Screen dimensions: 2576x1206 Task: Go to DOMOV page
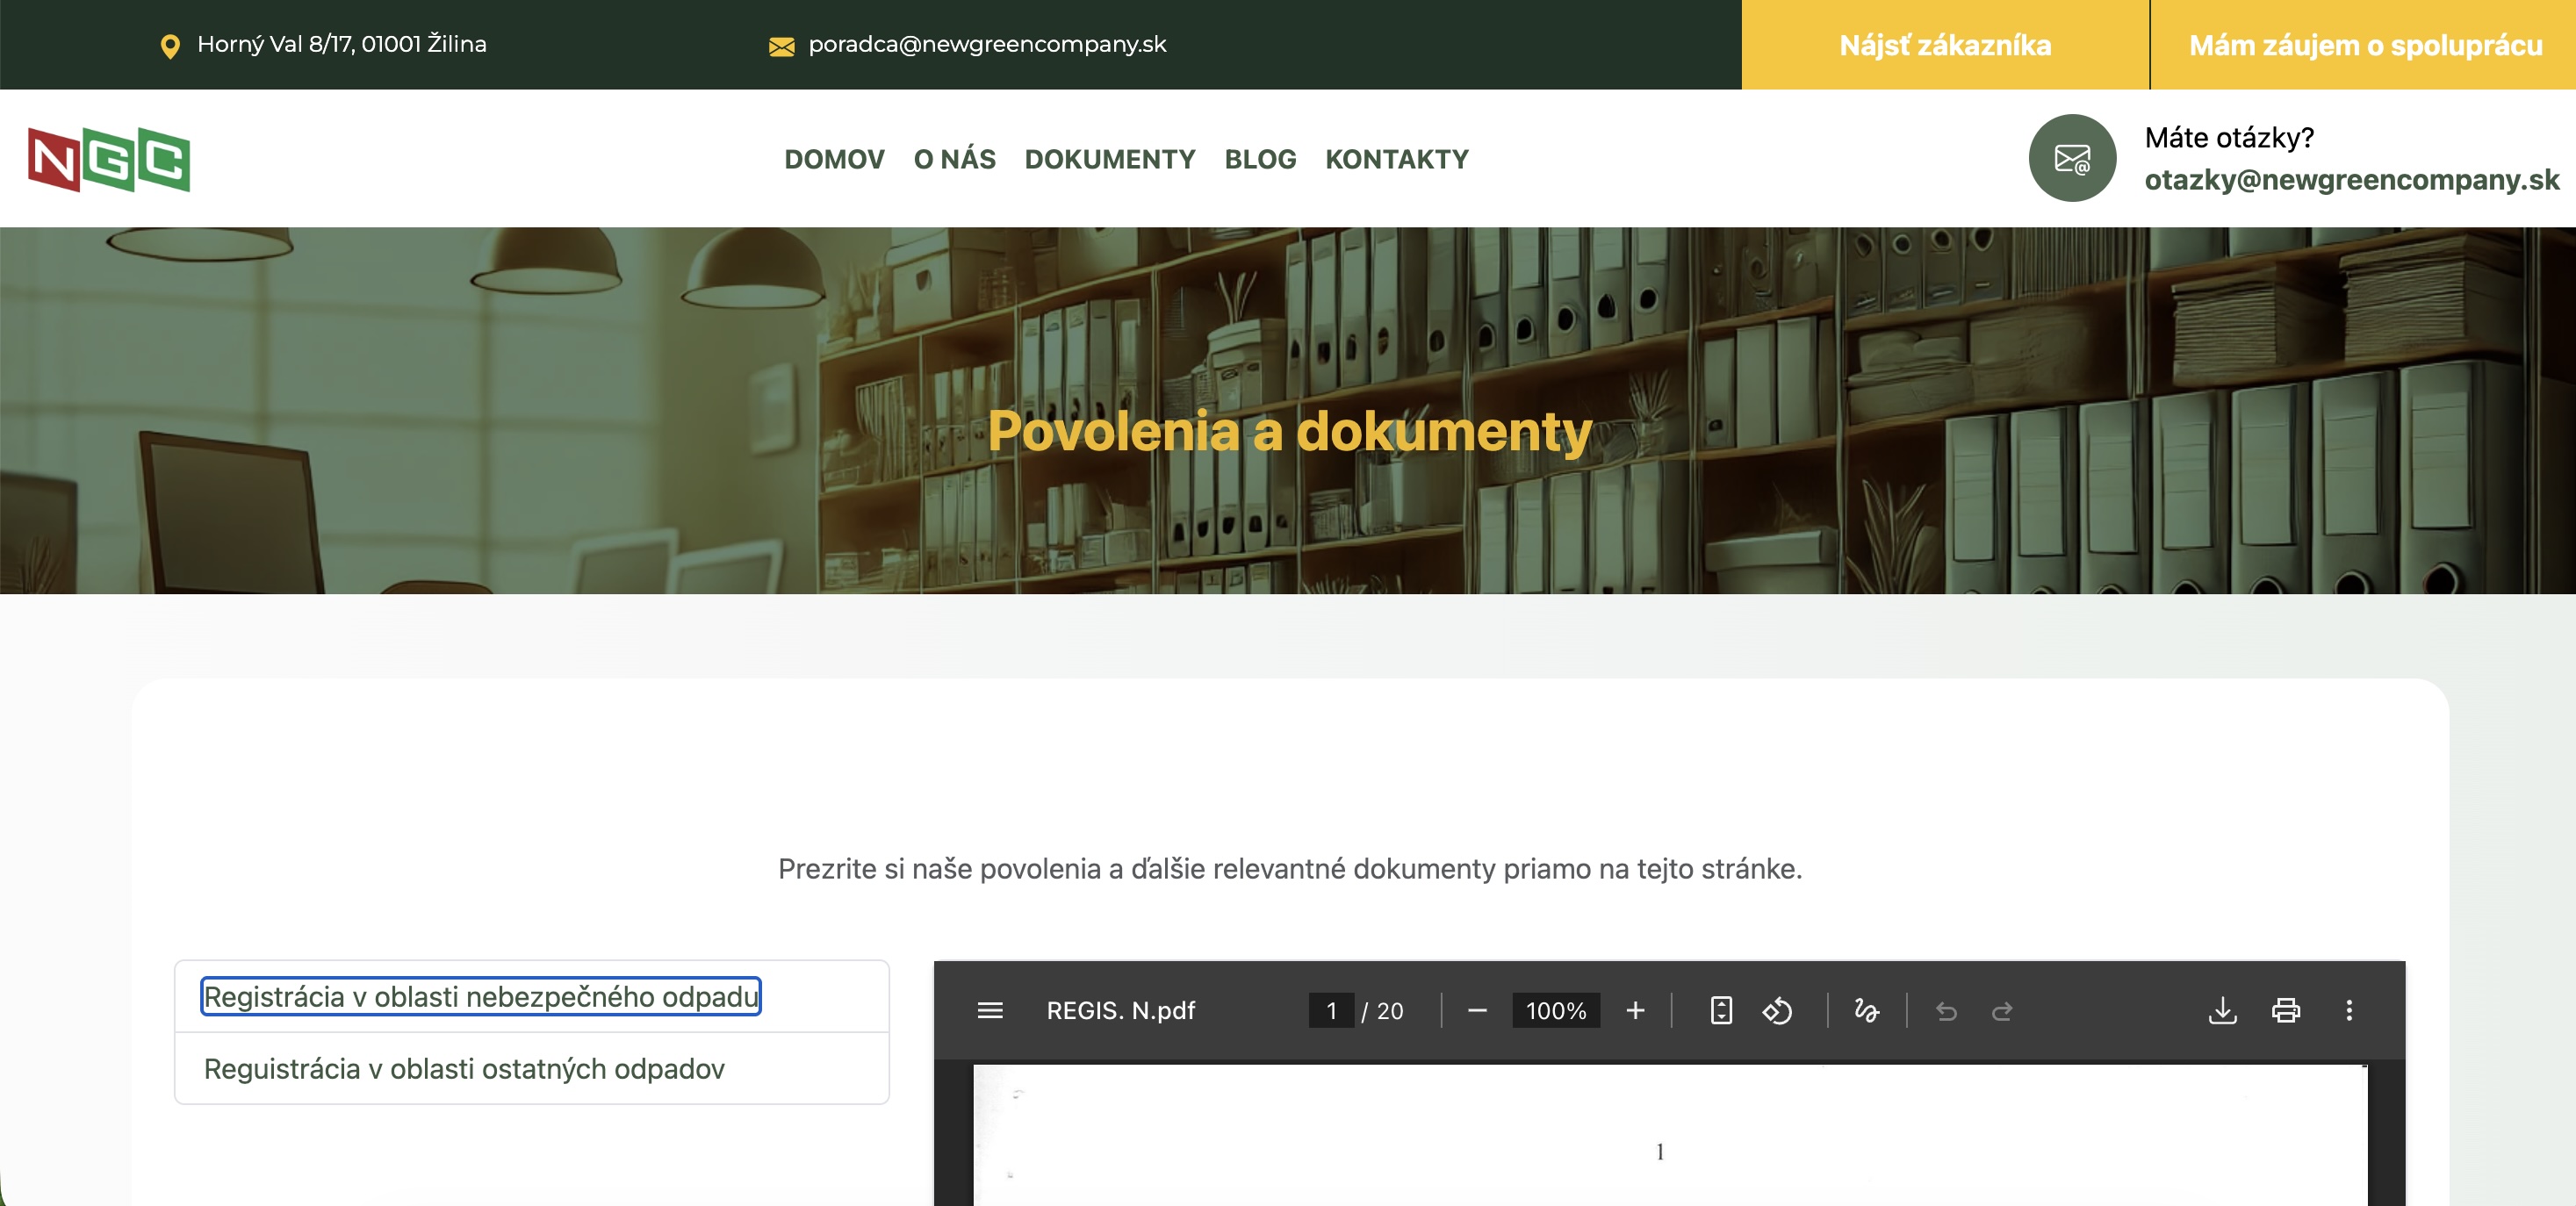[834, 158]
